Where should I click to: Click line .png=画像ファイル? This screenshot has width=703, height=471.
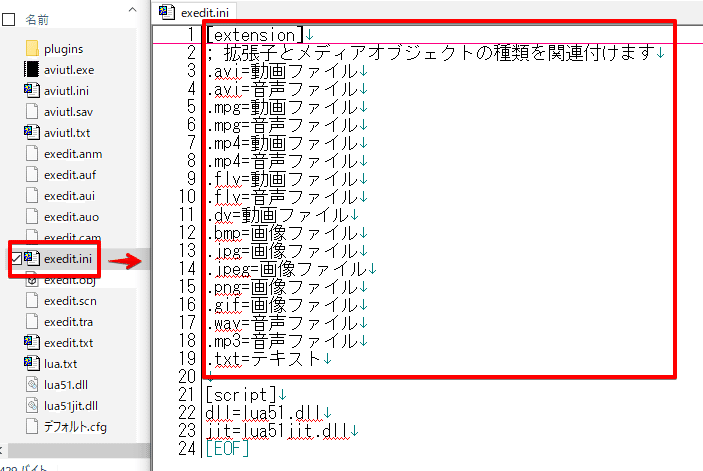(x=282, y=287)
